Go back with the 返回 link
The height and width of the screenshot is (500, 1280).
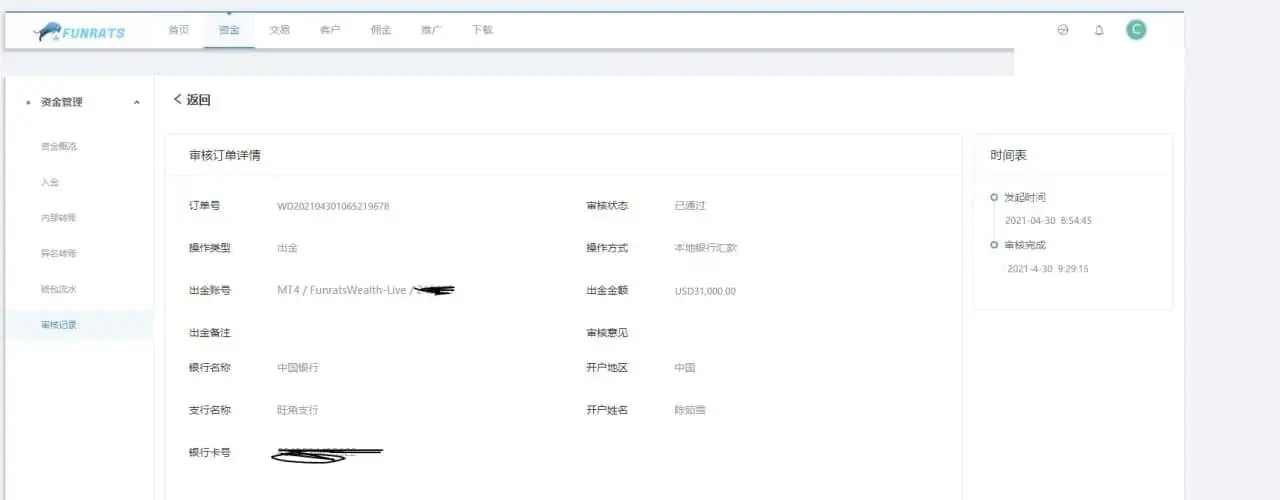tap(192, 99)
